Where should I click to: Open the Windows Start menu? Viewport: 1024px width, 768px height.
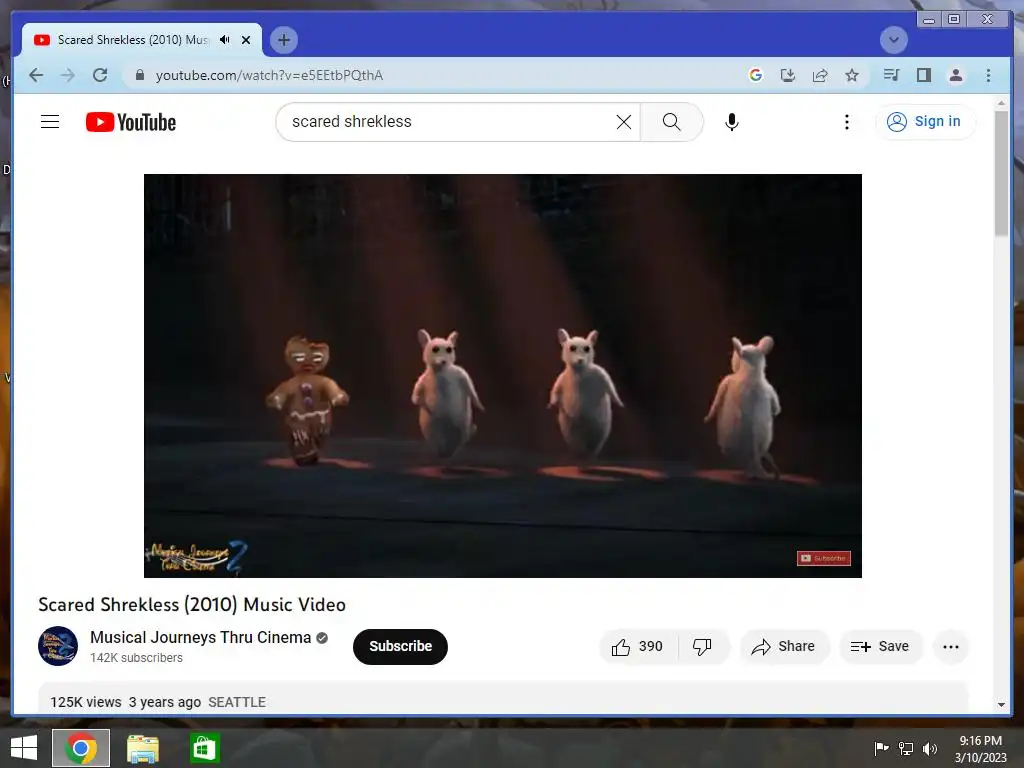(x=24, y=748)
